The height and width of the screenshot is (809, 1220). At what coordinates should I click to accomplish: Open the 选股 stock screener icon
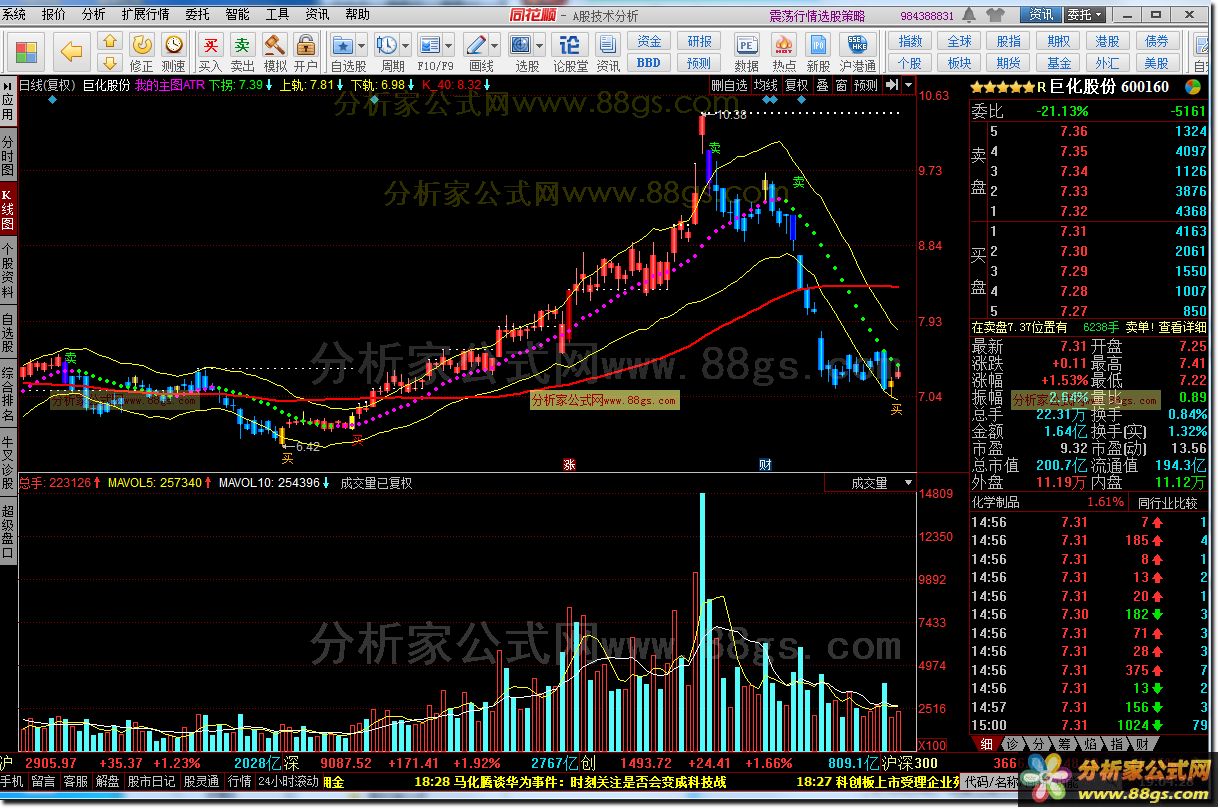(521, 44)
